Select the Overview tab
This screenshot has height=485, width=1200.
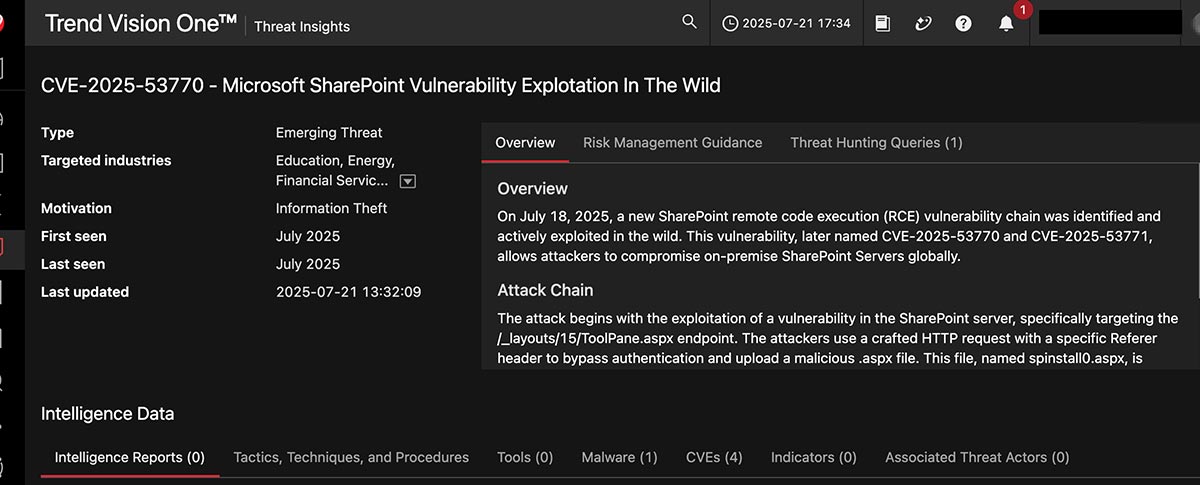point(525,142)
